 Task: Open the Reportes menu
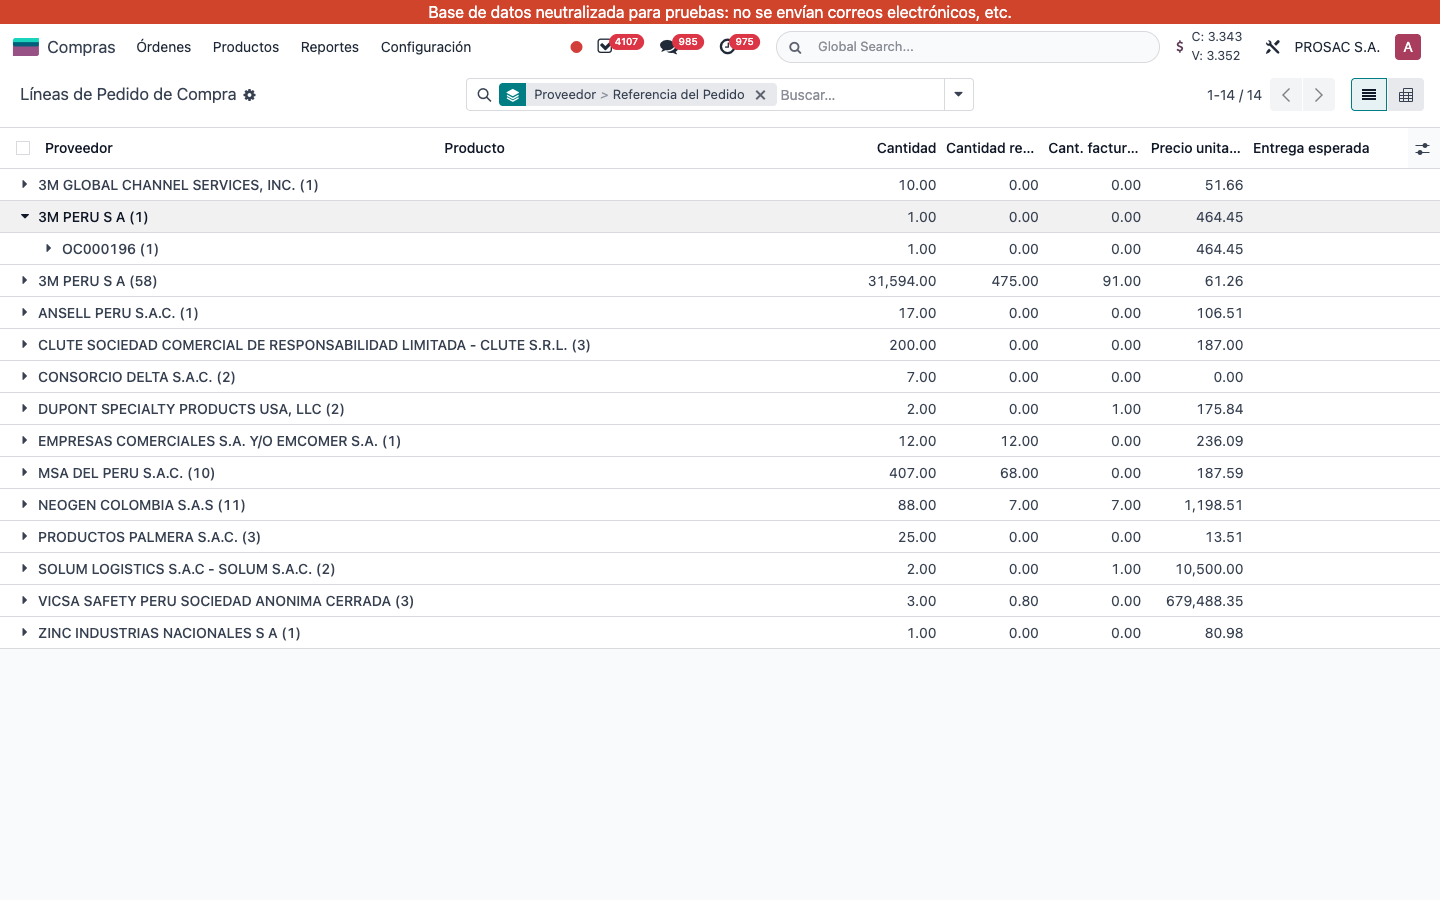[330, 47]
